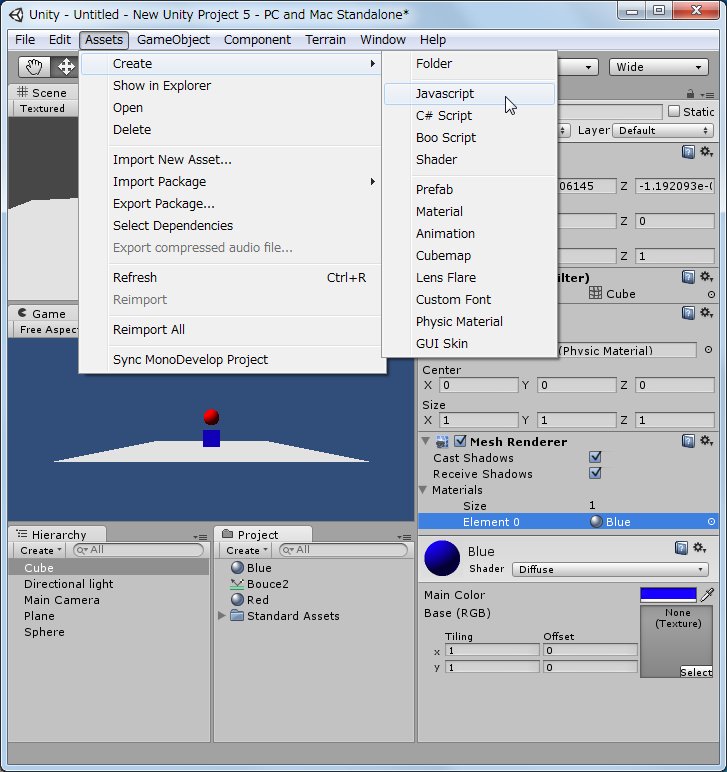
Task: Uncheck the Receive Shadows checkbox
Action: pos(596,474)
